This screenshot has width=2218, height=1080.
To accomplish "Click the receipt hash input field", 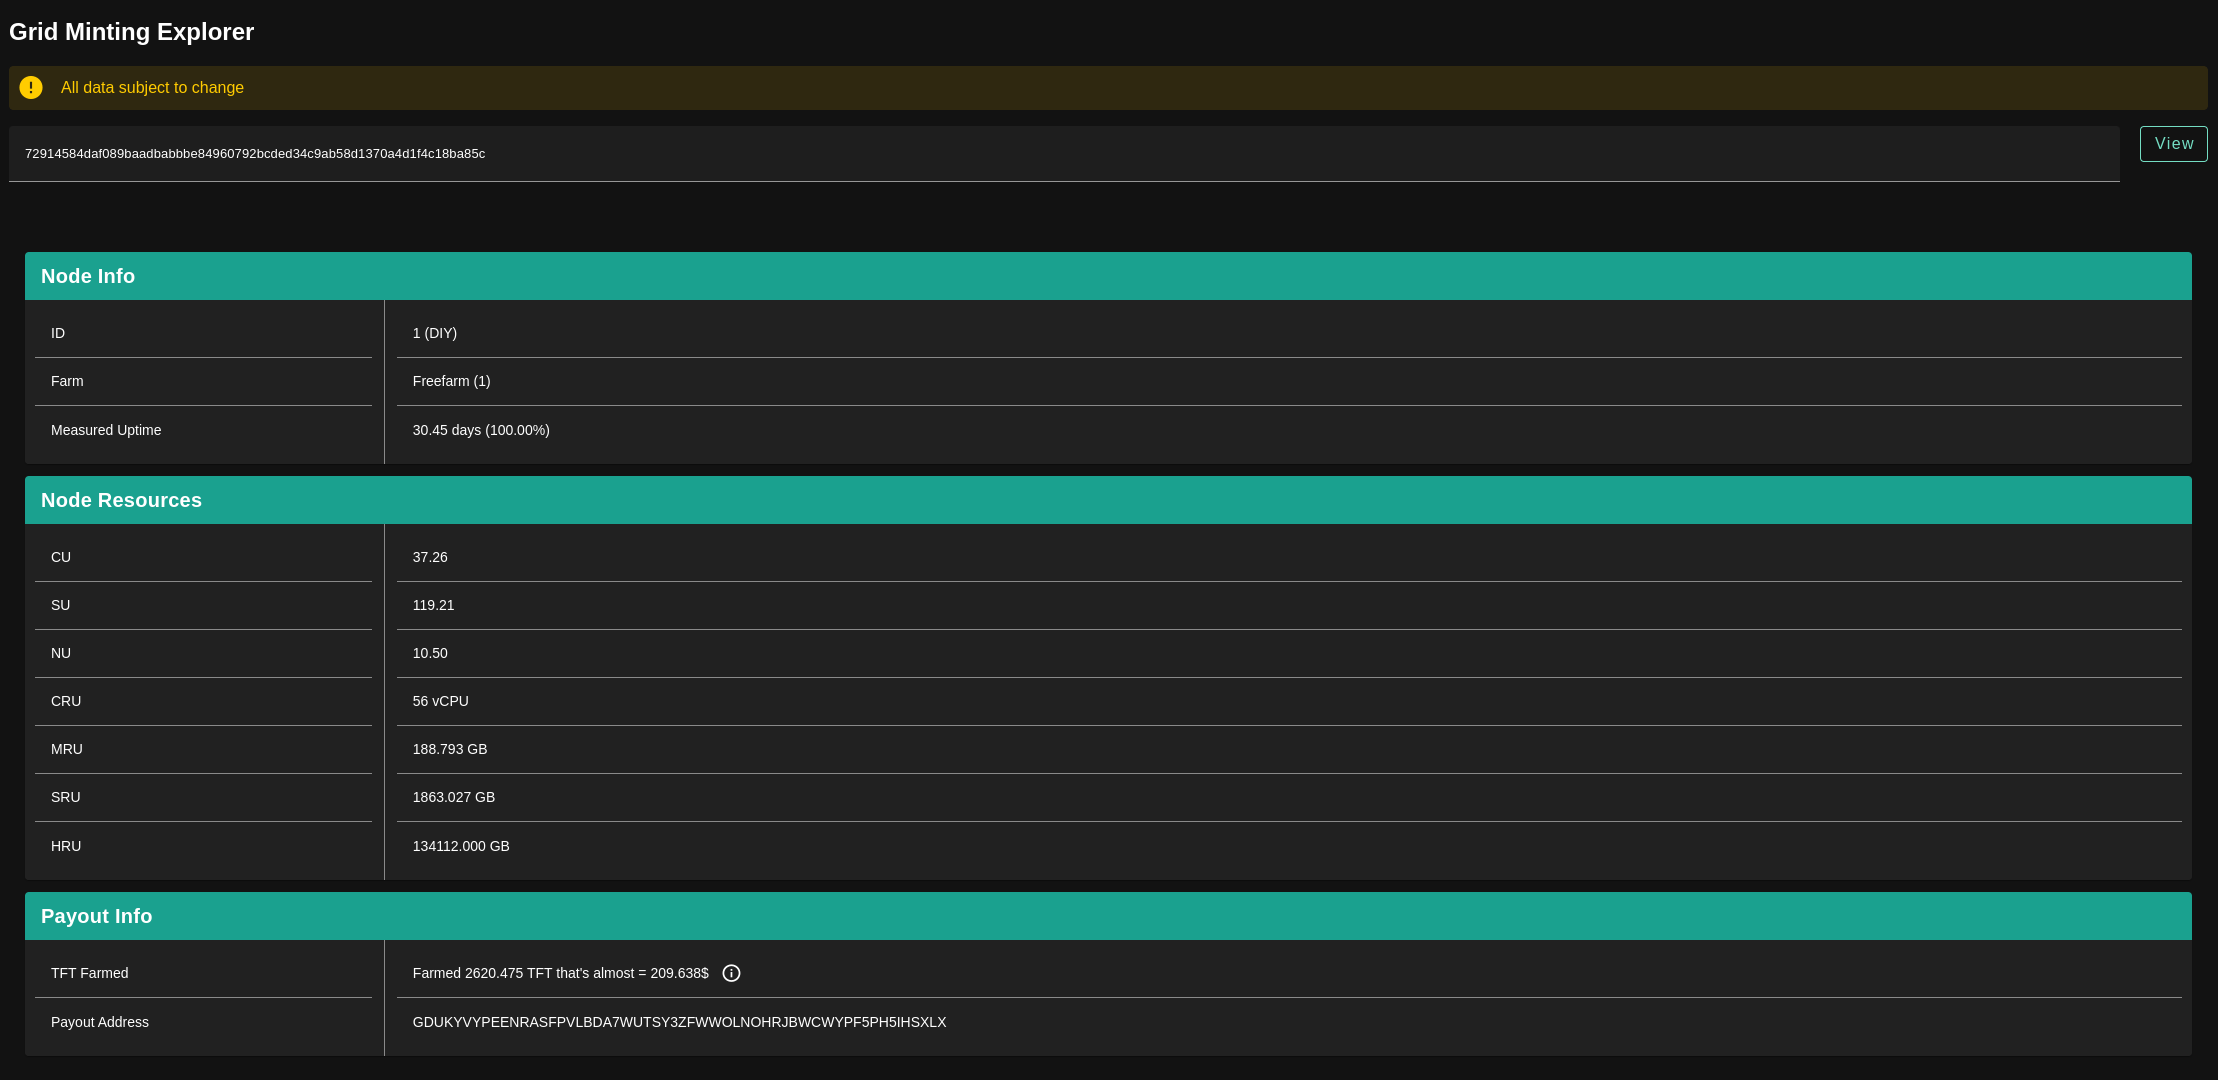I will [1064, 154].
